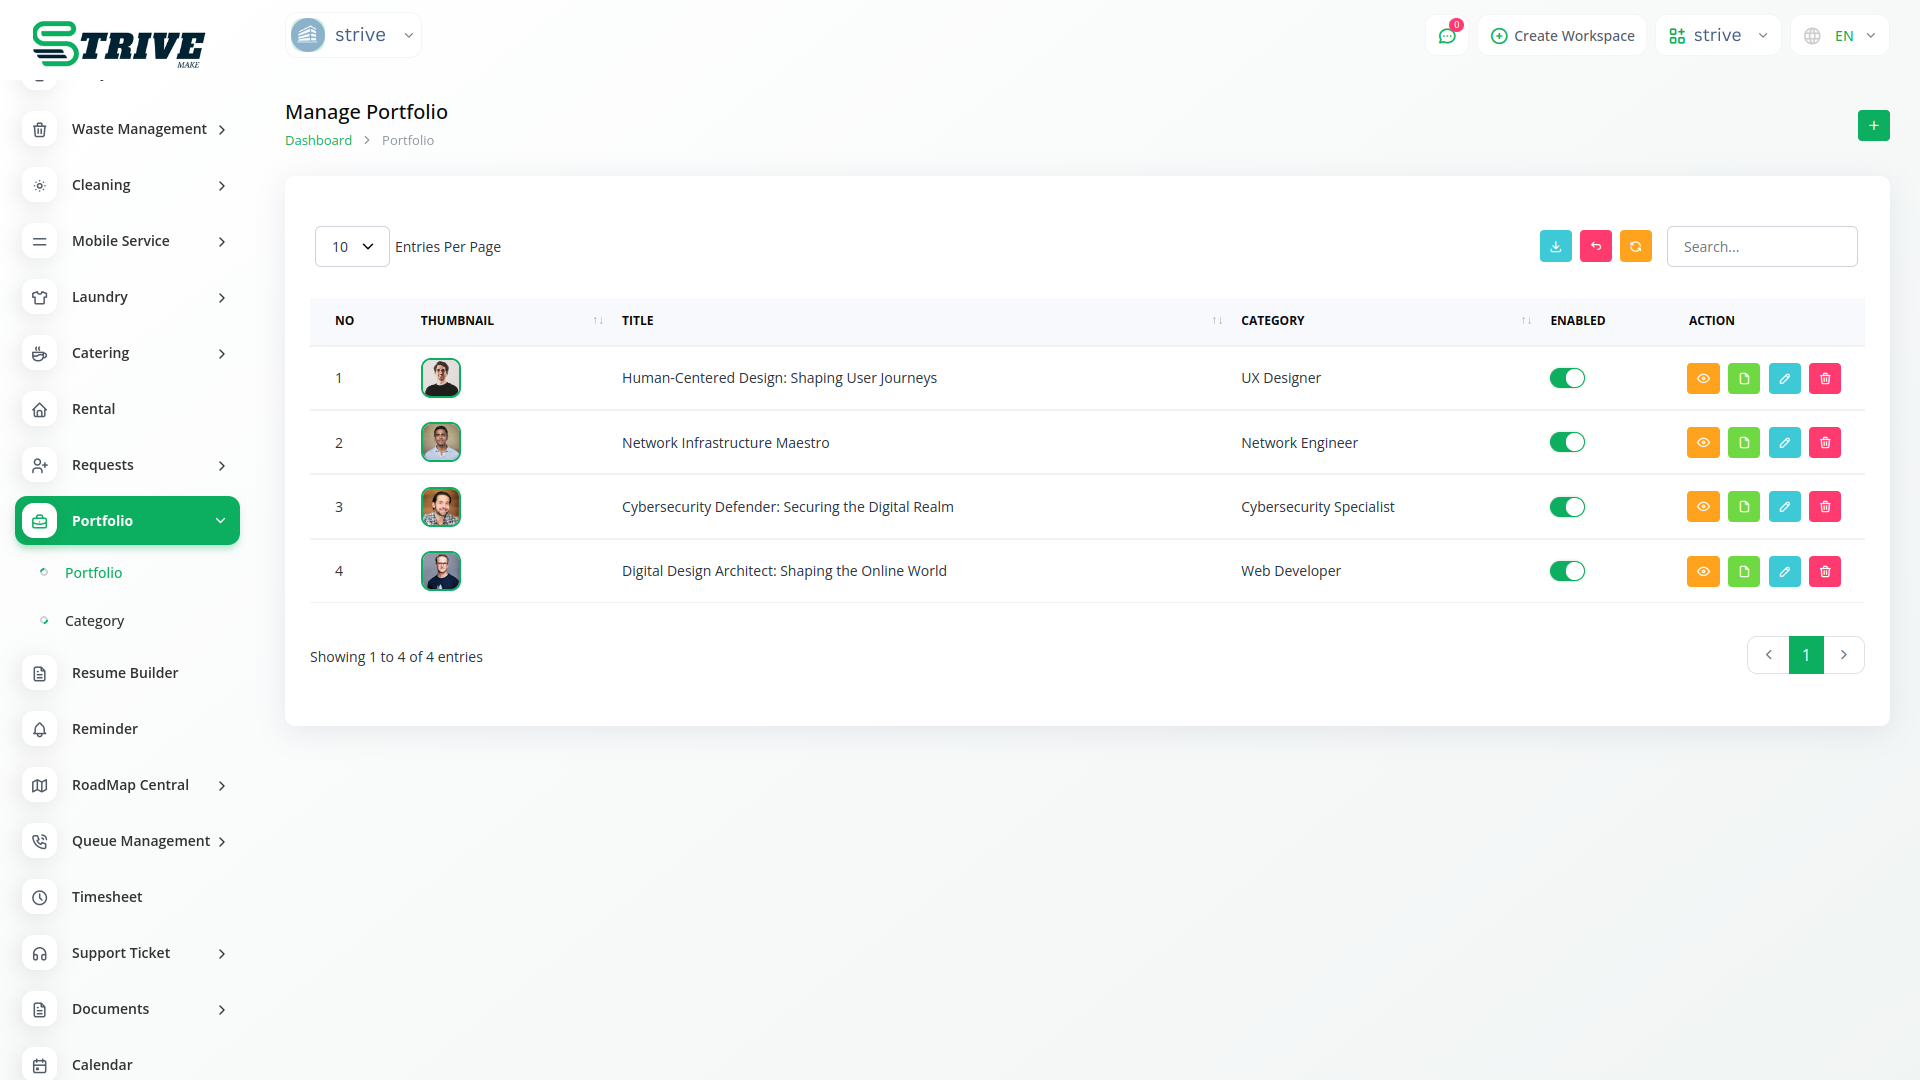Click Create Workspace button
The width and height of the screenshot is (1920, 1080).
tap(1562, 36)
